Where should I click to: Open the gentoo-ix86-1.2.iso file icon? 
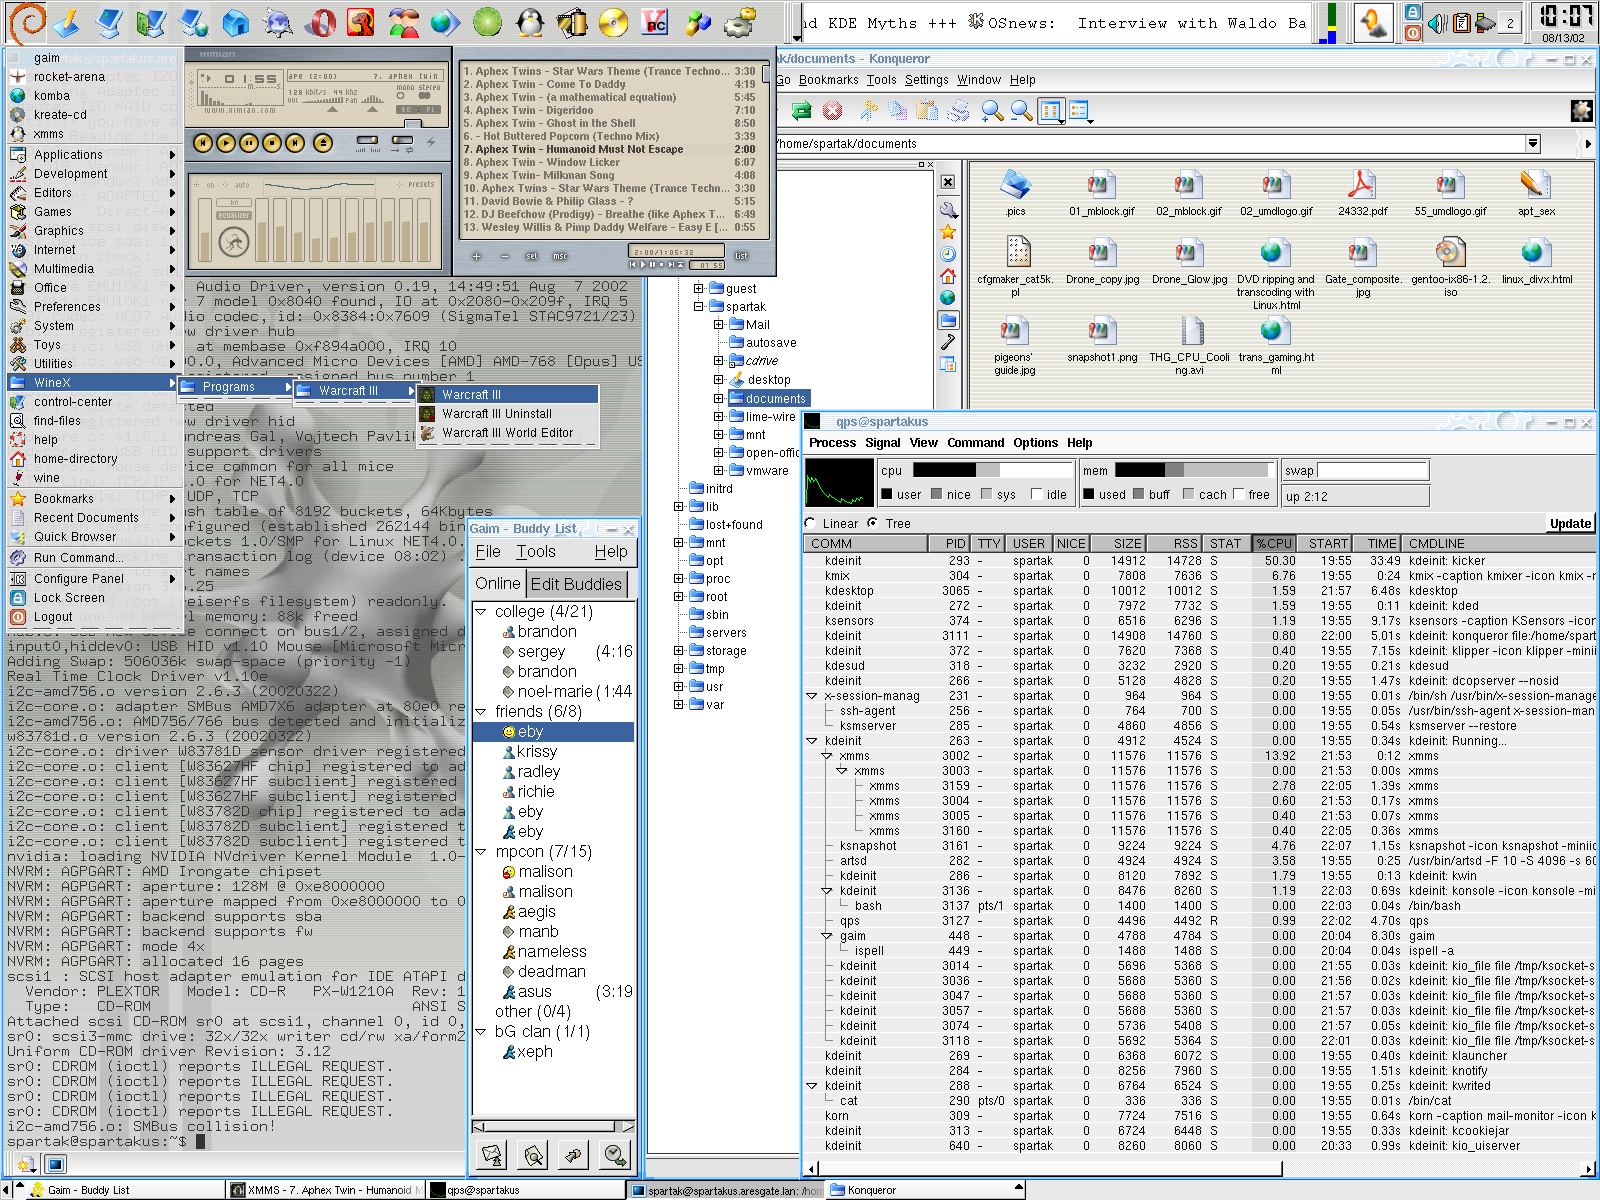pos(1450,267)
